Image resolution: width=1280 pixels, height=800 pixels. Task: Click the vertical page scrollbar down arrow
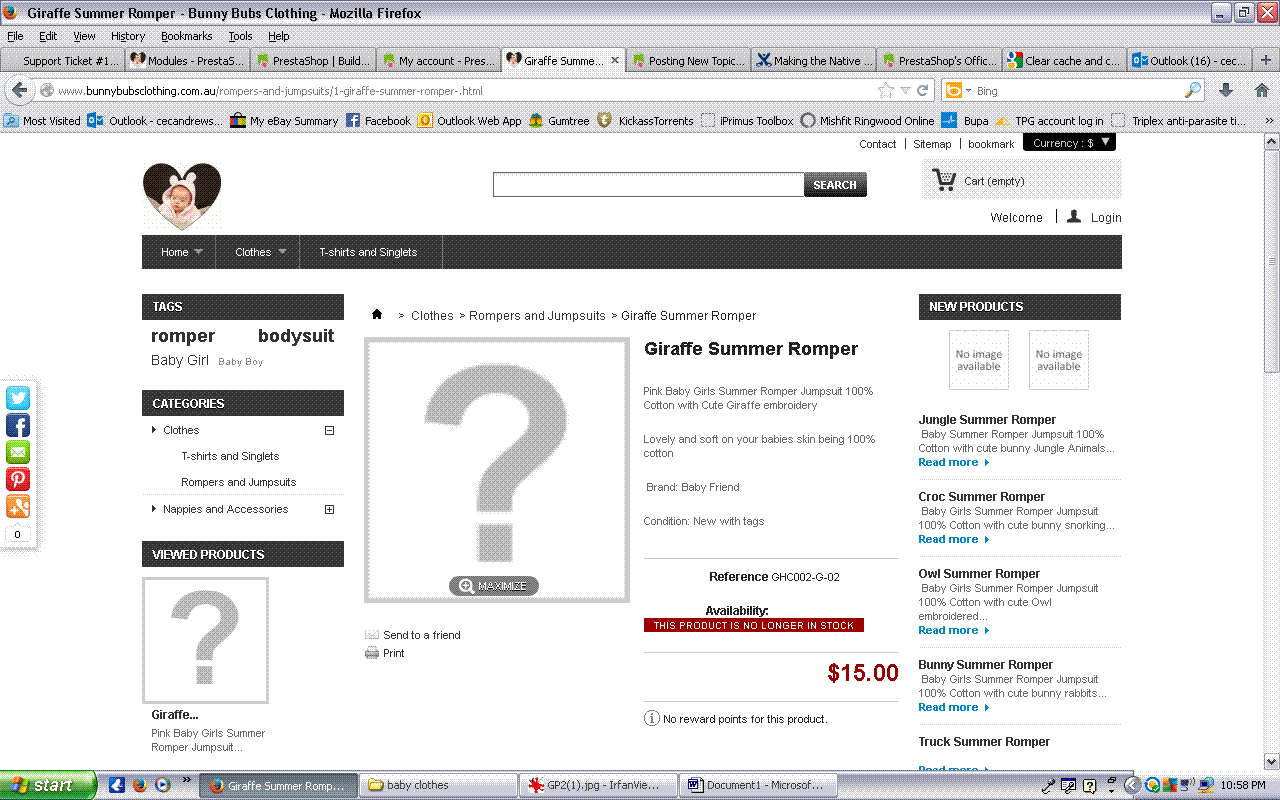click(x=1271, y=760)
